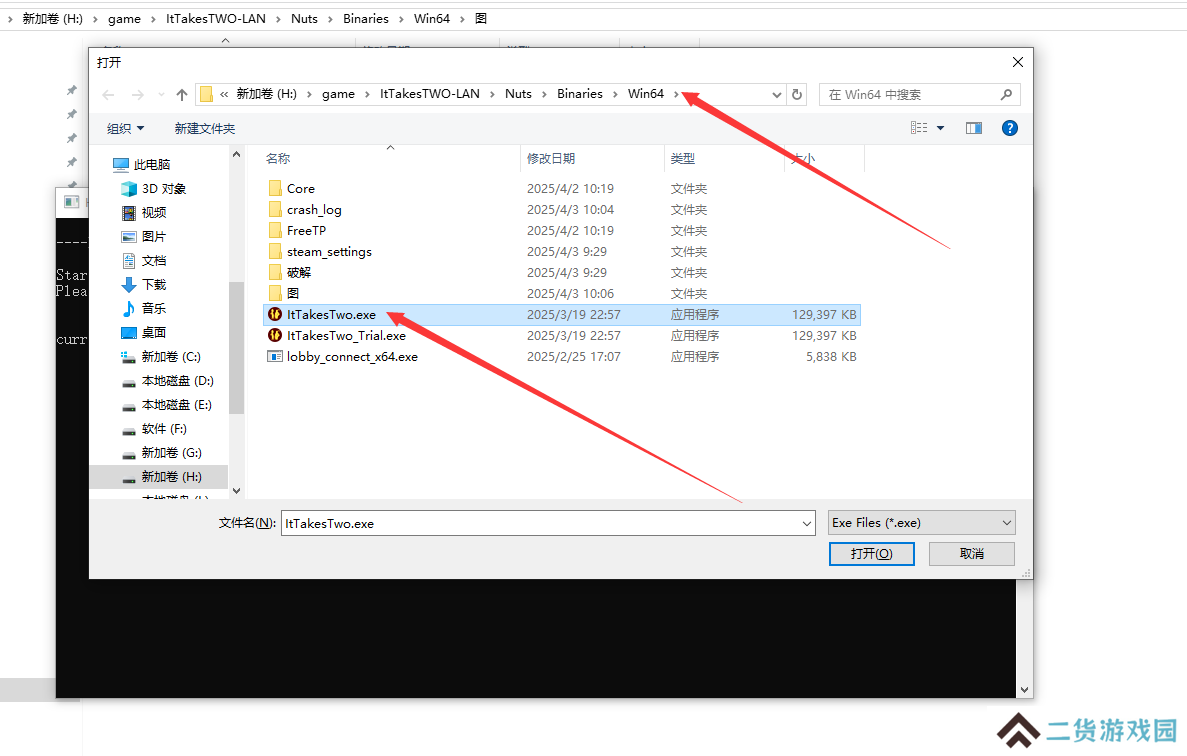Change the view layout icon
Viewport: 1187px width, 756px height.
pyautogui.click(x=919, y=128)
